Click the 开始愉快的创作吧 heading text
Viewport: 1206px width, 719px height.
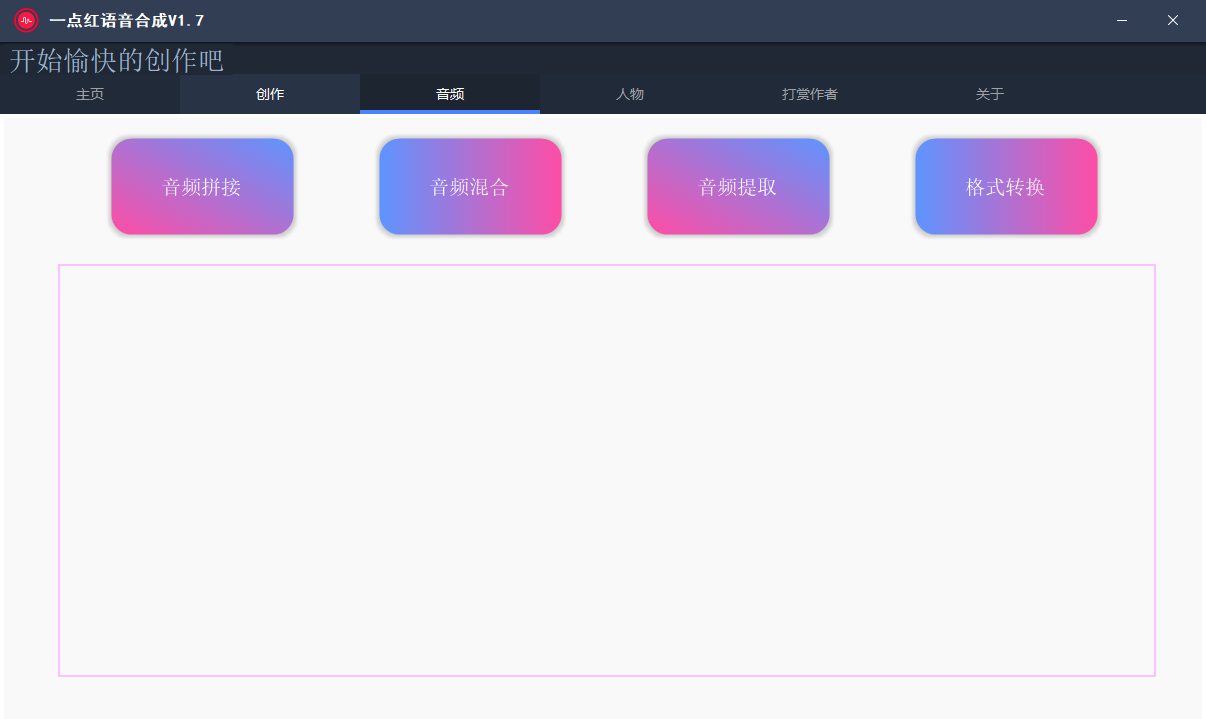(117, 60)
